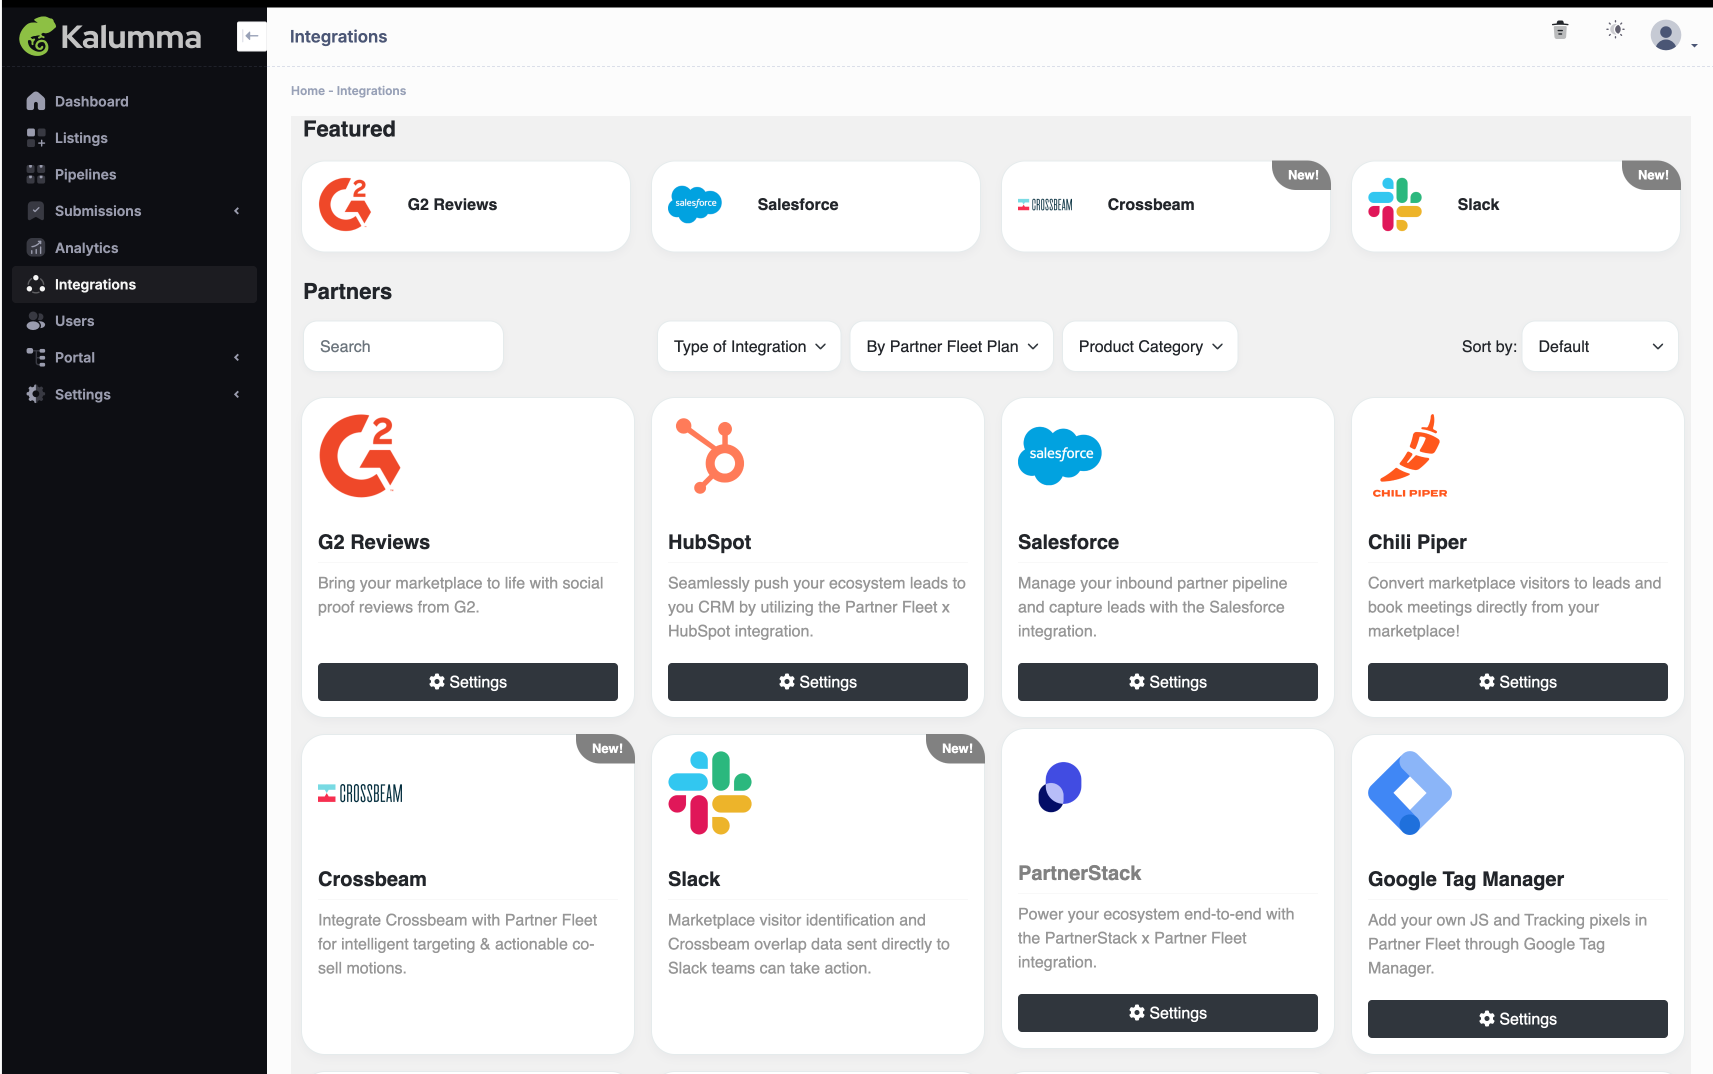Open the Product Category dropdown

click(1150, 346)
